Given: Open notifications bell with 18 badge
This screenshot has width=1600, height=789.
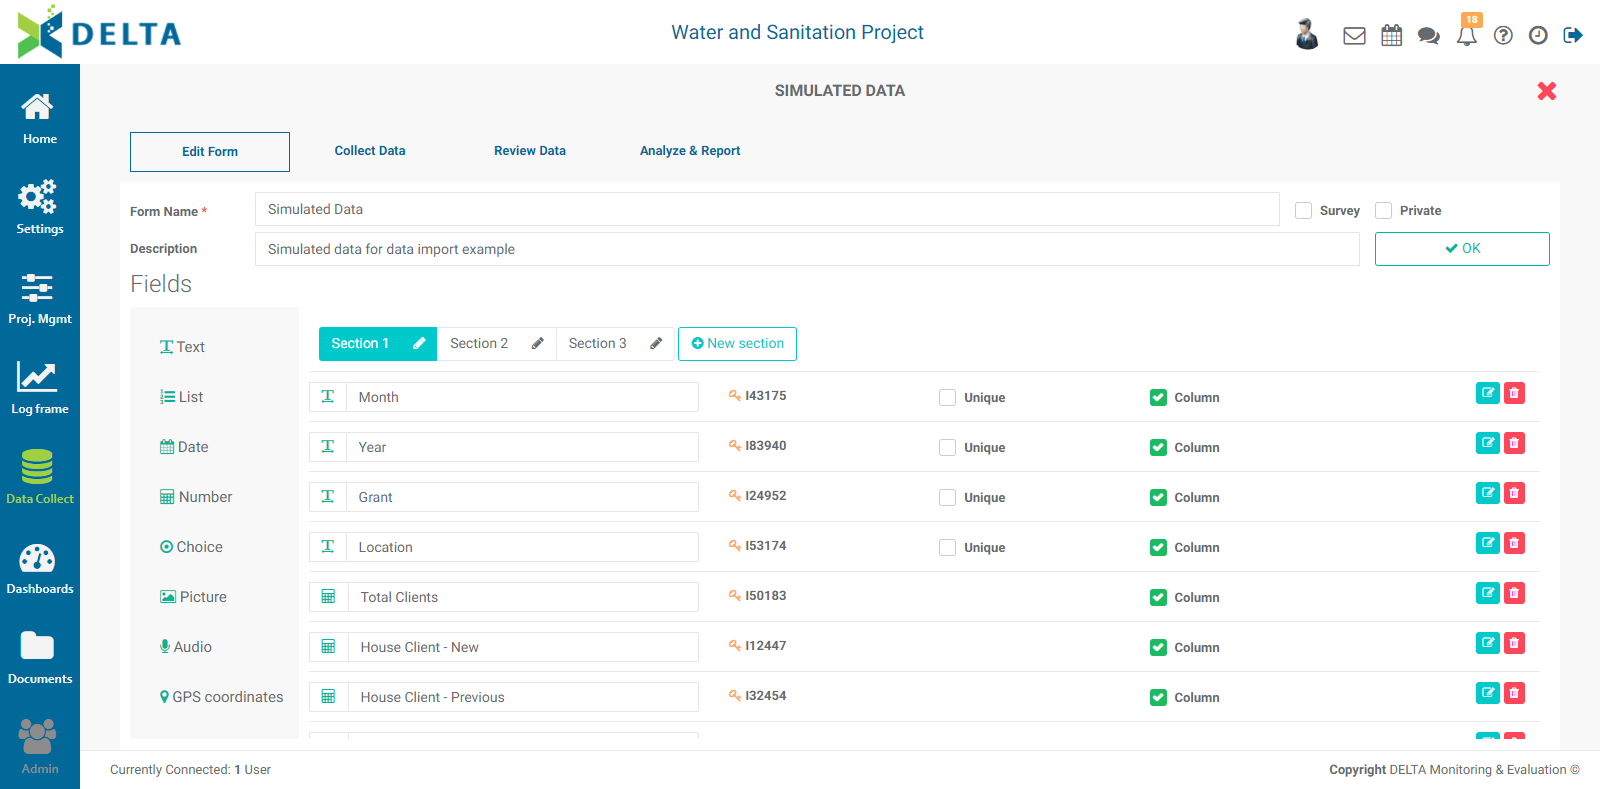Looking at the screenshot, I should coord(1467,33).
